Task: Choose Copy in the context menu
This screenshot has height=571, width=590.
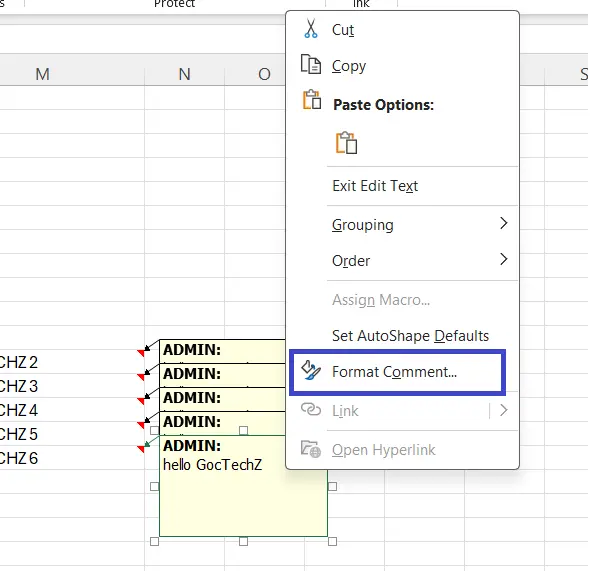Action: click(x=403, y=66)
